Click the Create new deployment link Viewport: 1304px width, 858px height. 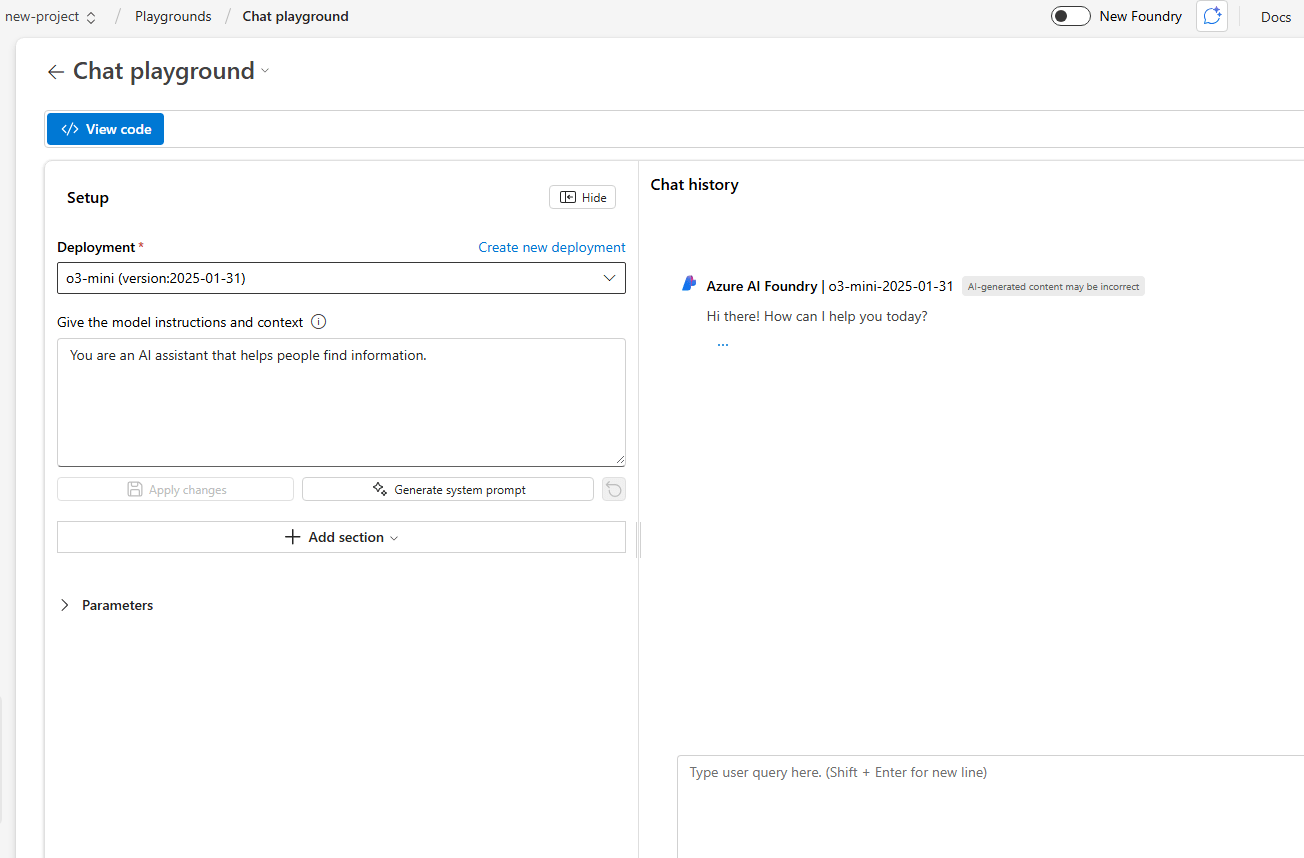click(551, 247)
